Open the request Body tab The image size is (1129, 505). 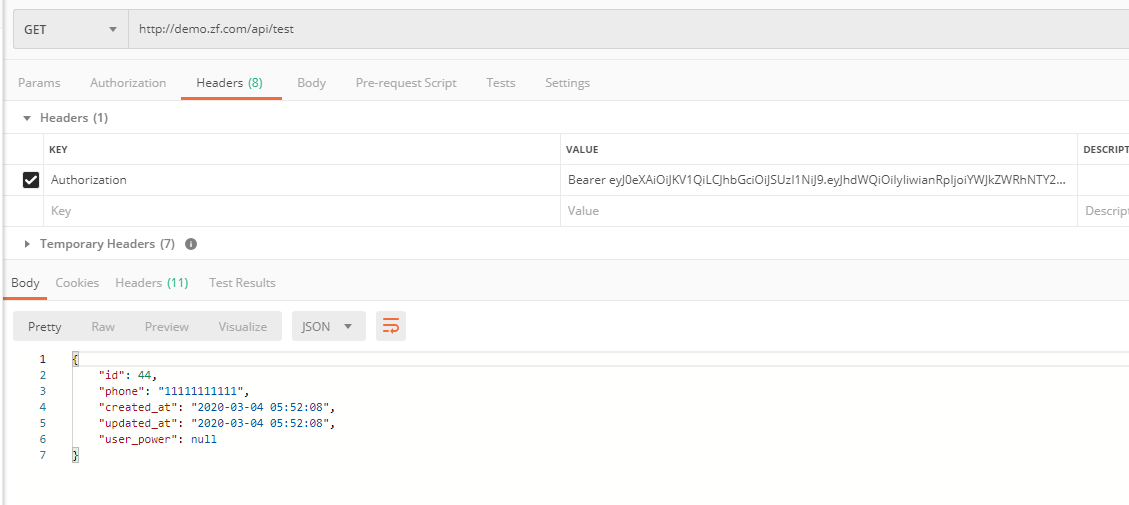[x=312, y=83]
